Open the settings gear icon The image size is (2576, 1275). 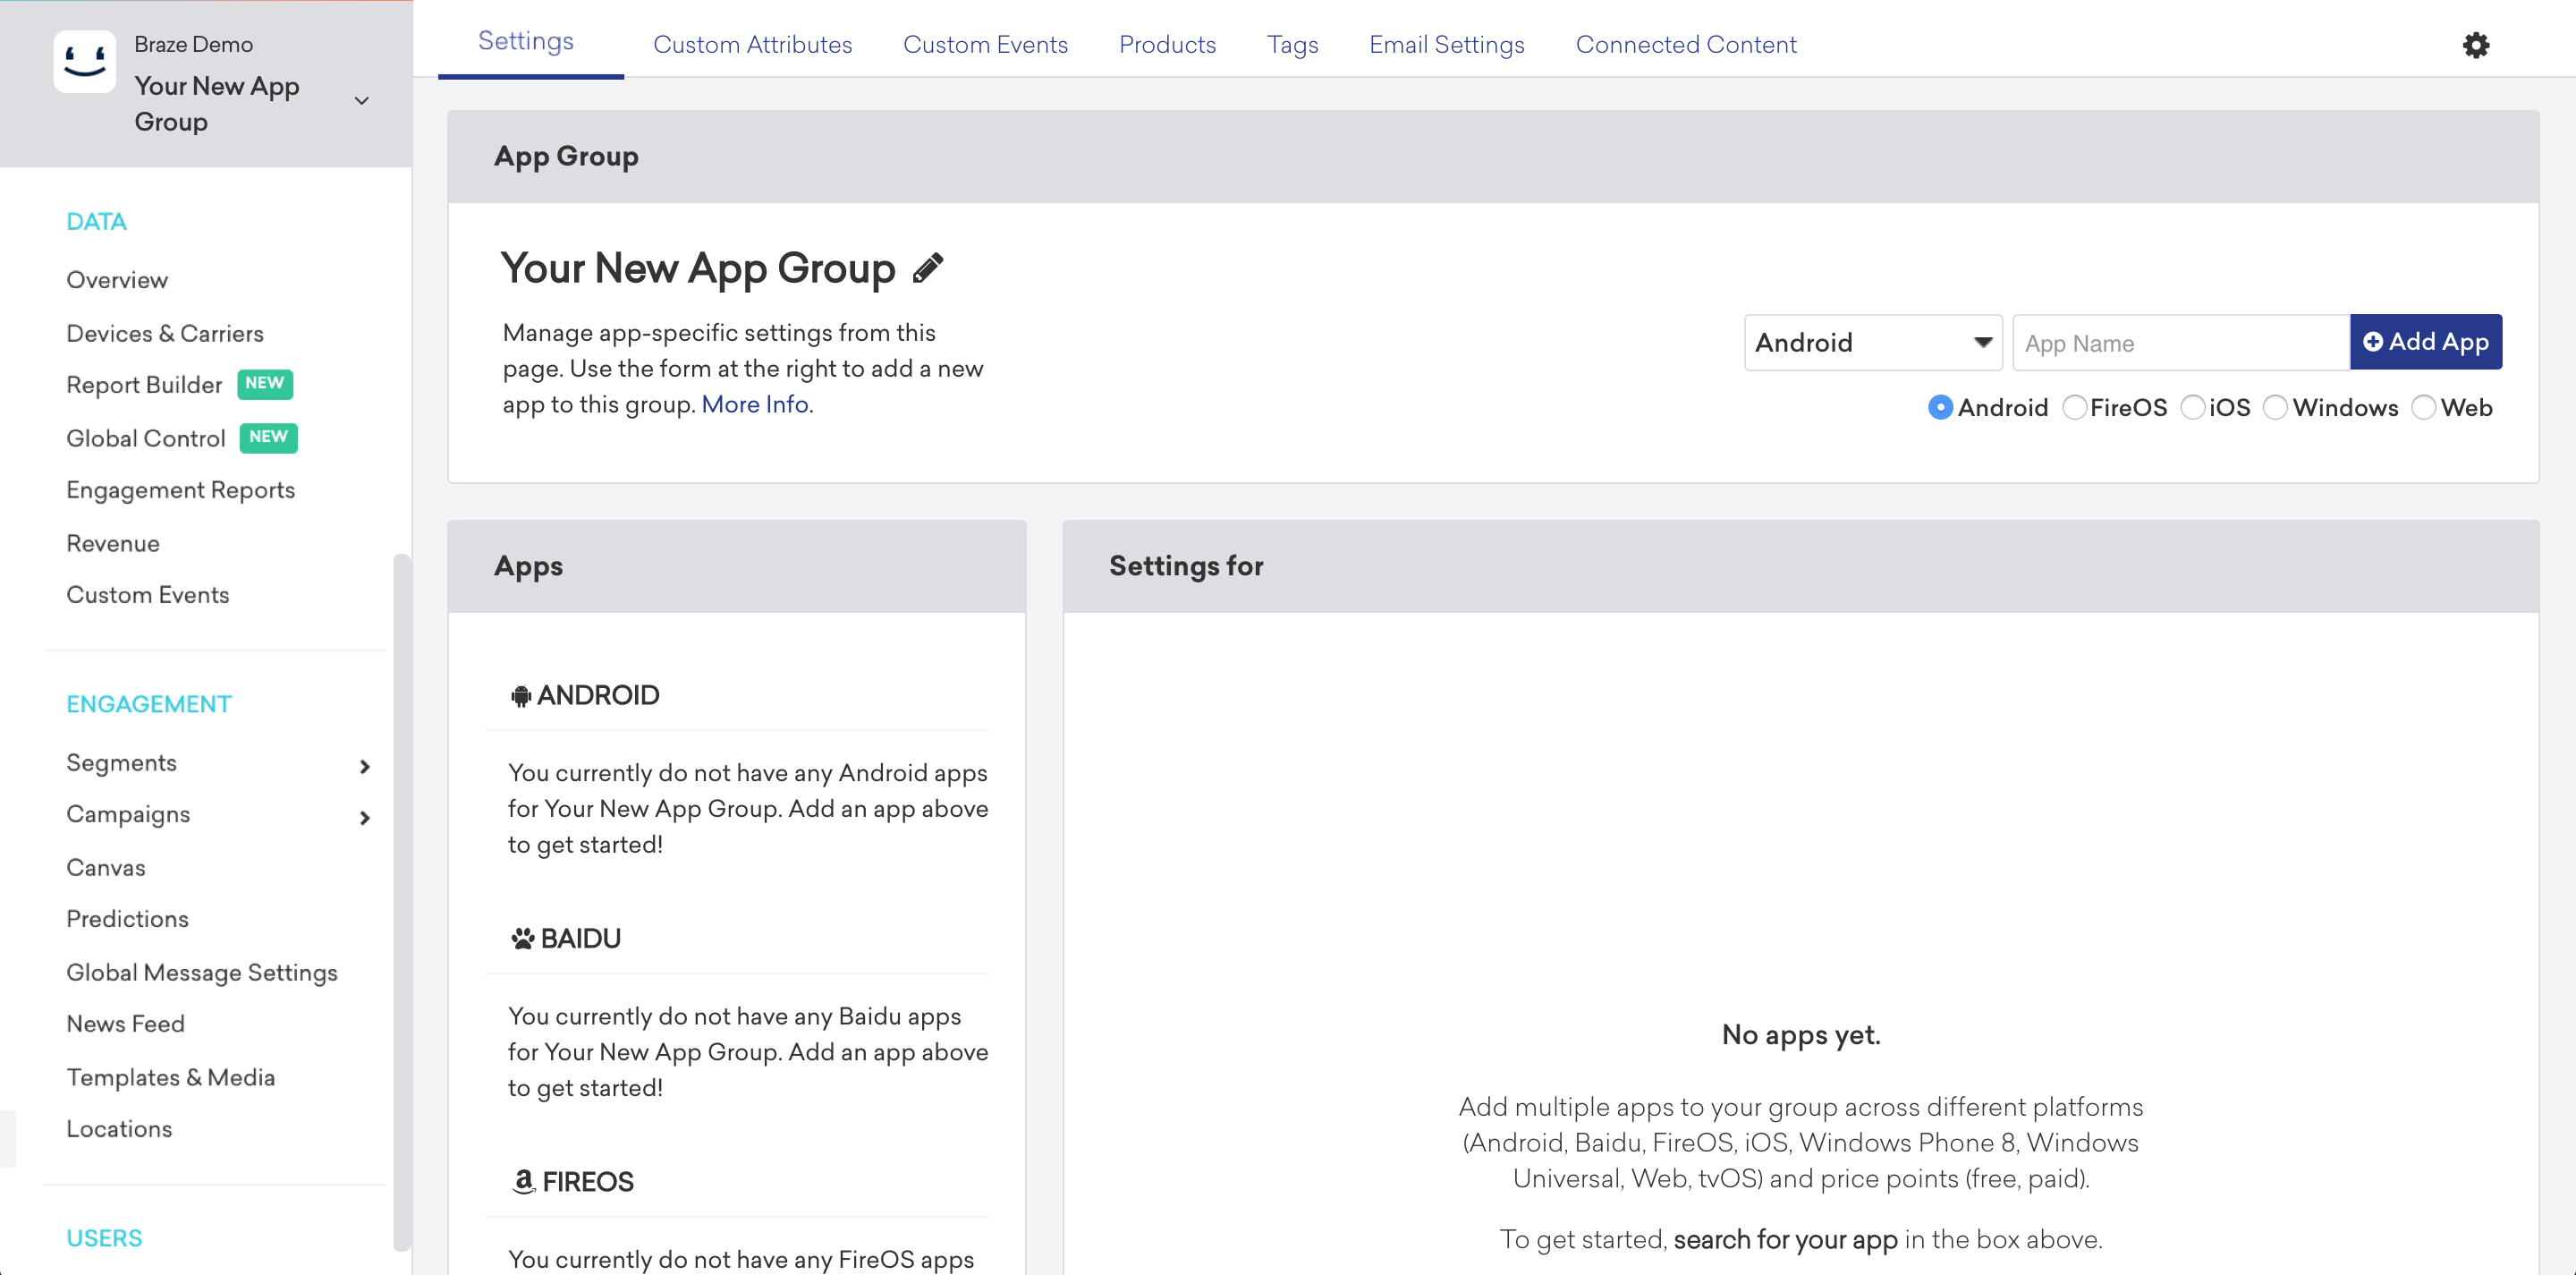tap(2475, 45)
